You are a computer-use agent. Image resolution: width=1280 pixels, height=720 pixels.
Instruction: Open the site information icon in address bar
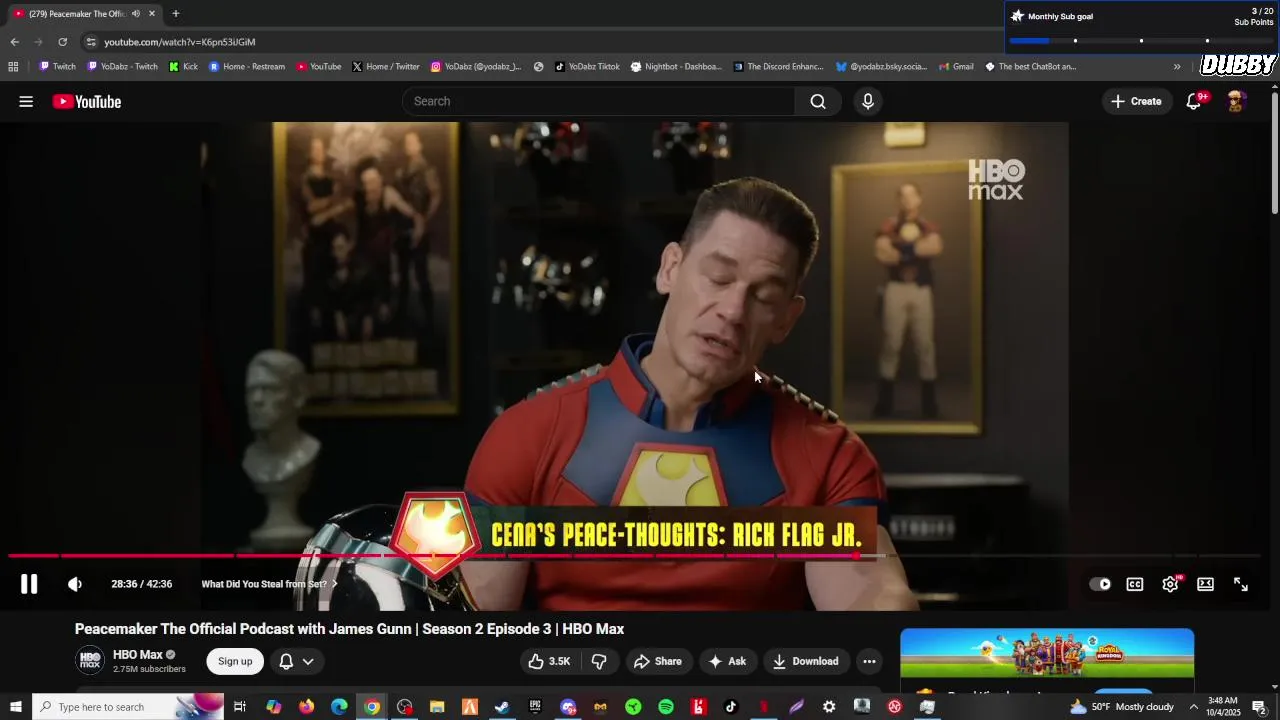click(91, 42)
